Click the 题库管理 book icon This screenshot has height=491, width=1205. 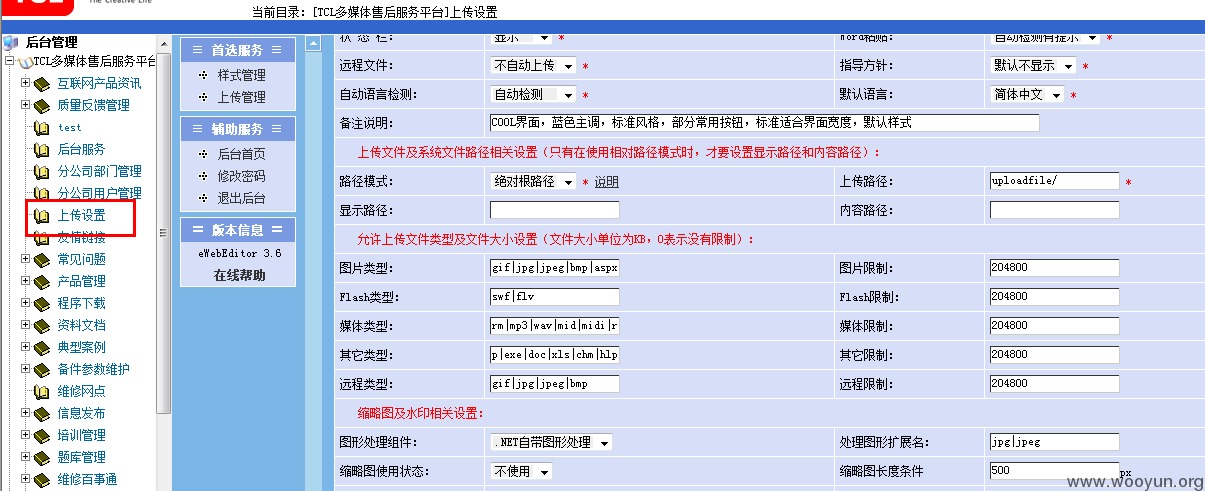(41, 457)
